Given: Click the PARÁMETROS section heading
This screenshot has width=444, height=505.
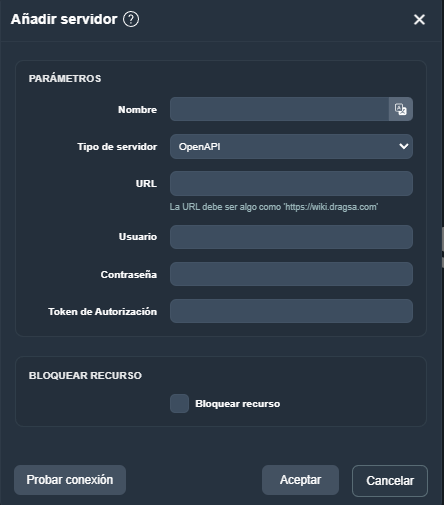Looking at the screenshot, I should click(x=65, y=78).
